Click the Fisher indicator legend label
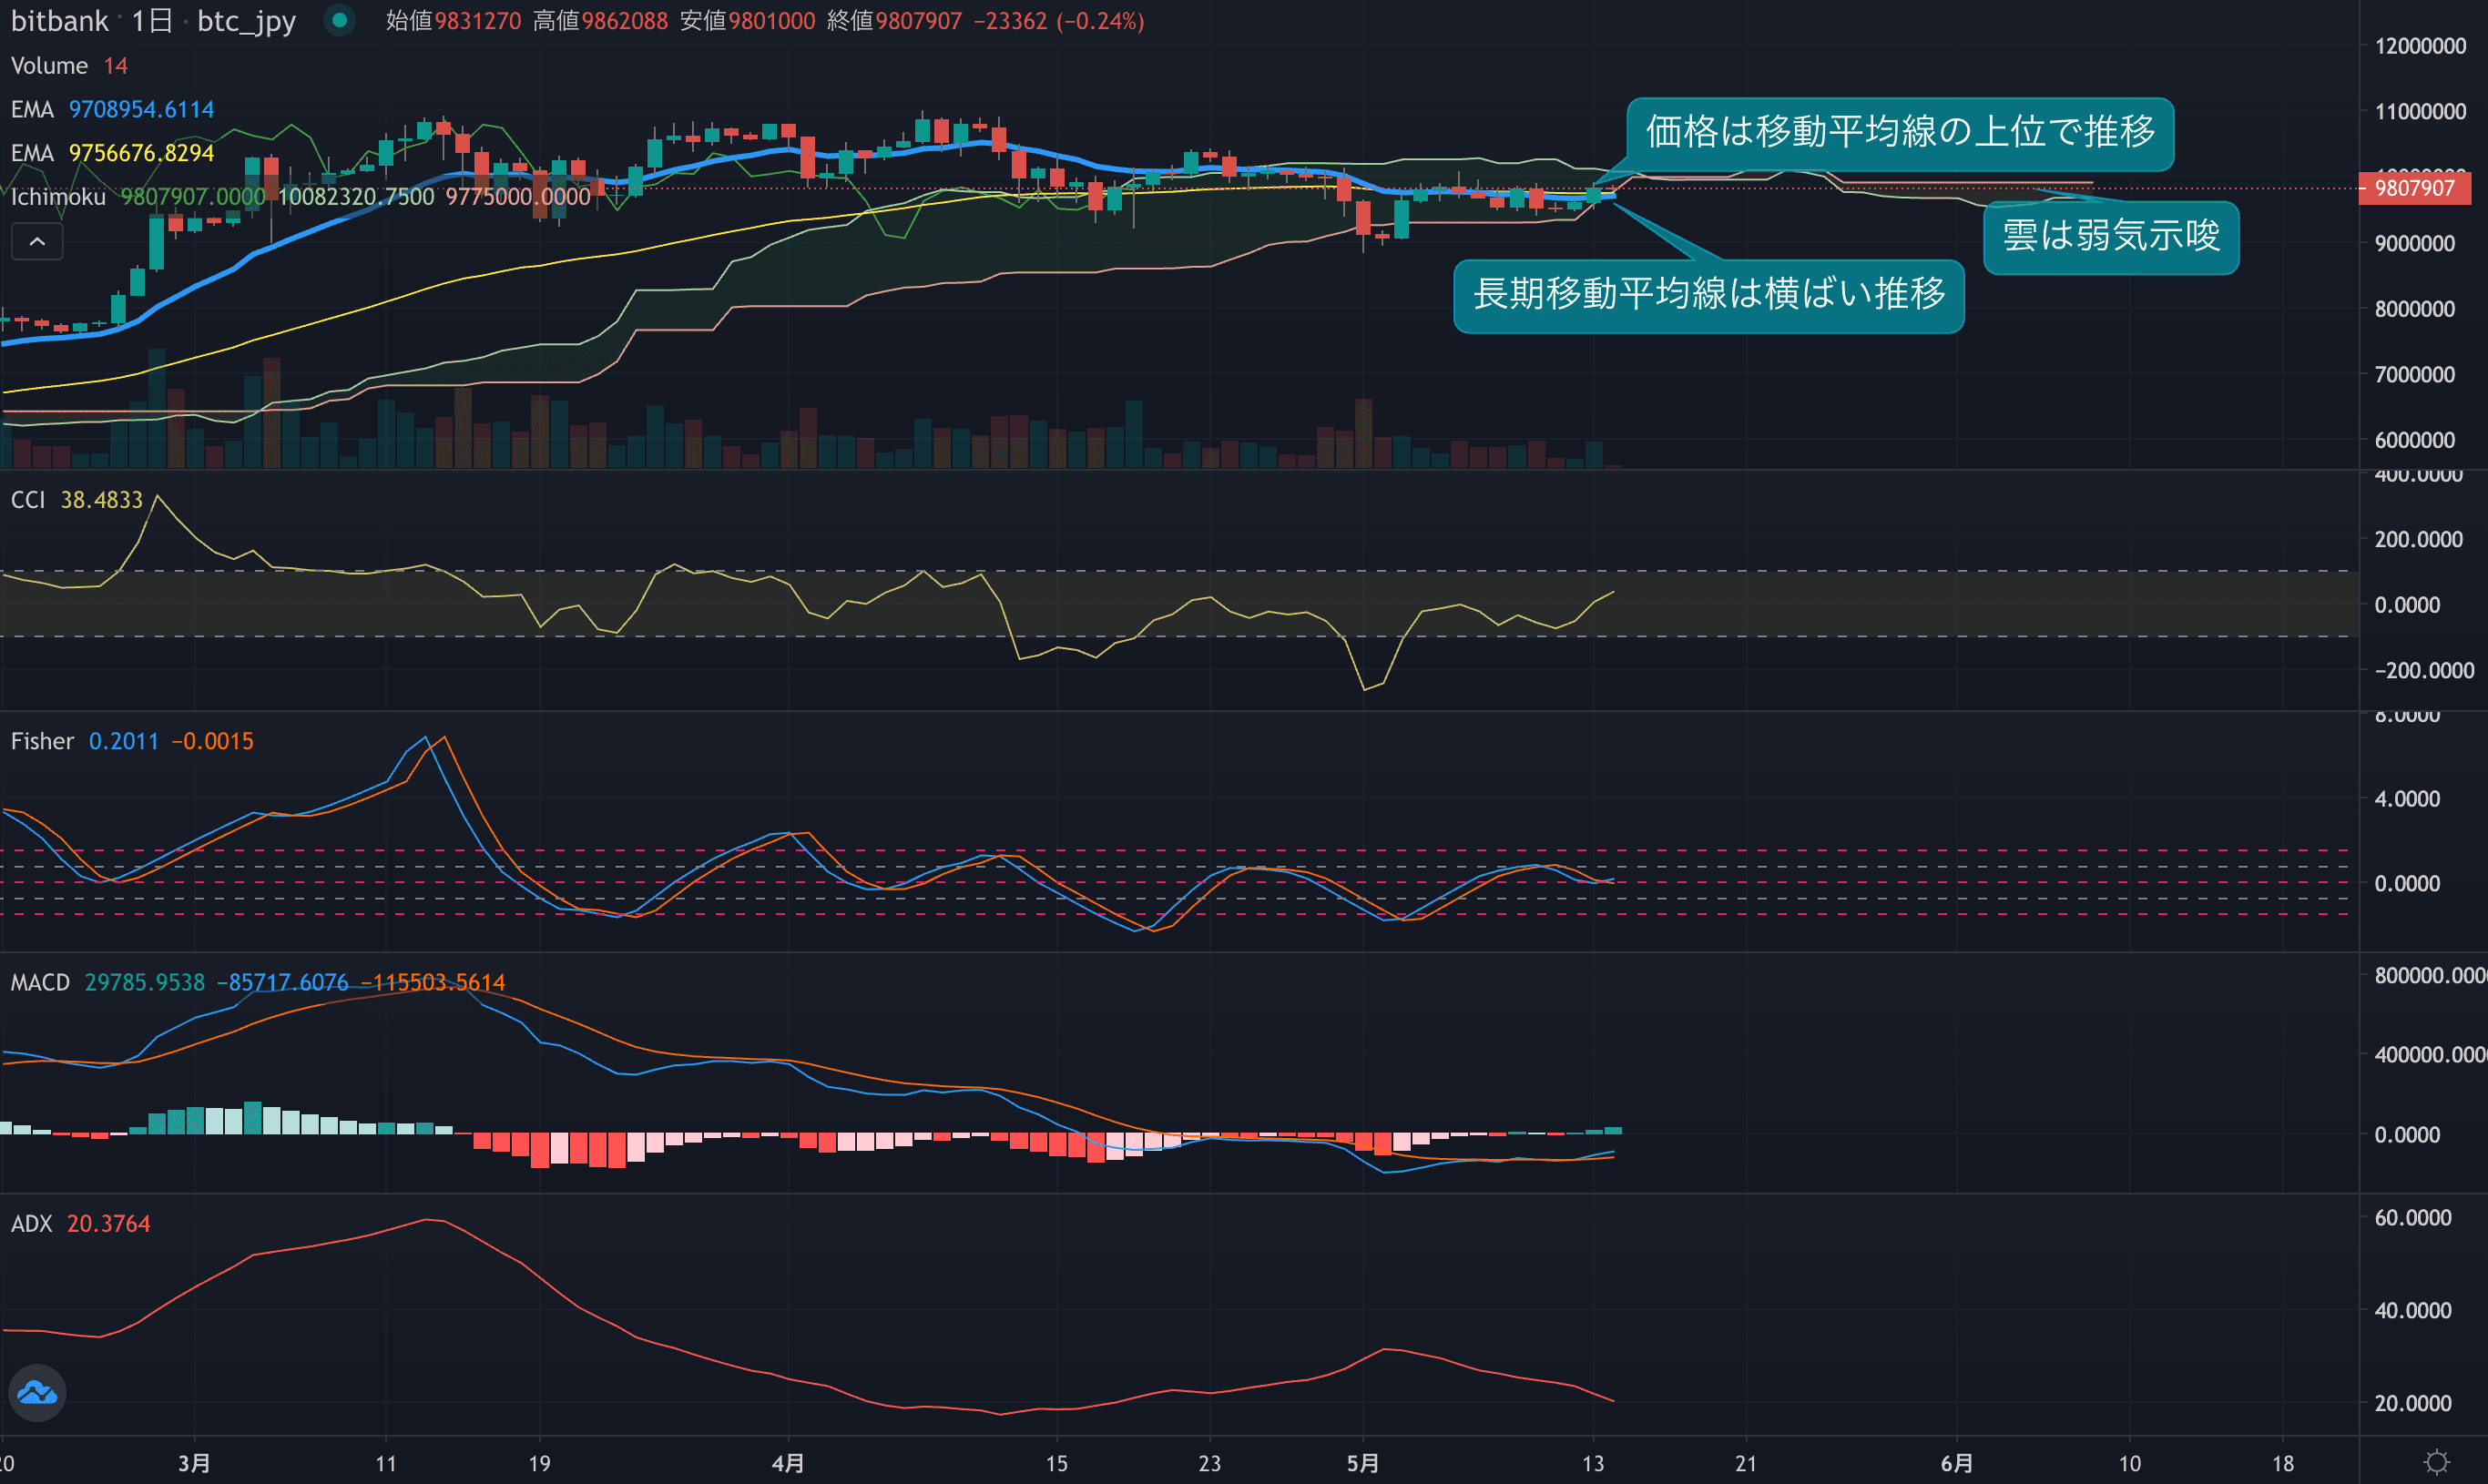Image resolution: width=2488 pixels, height=1484 pixels. tap(42, 741)
